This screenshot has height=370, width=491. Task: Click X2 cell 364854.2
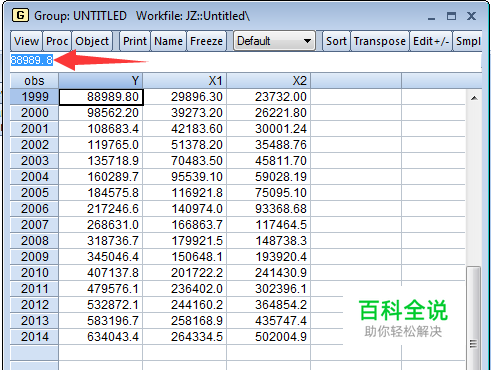(x=269, y=305)
